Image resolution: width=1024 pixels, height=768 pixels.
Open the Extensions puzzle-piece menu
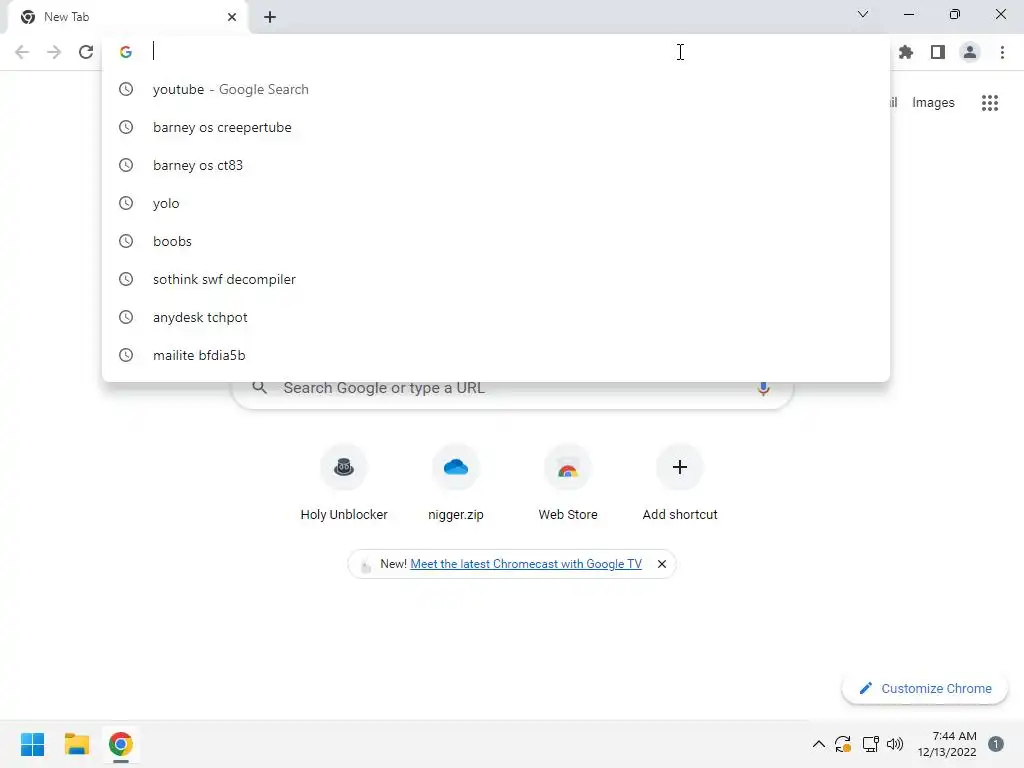click(x=906, y=52)
